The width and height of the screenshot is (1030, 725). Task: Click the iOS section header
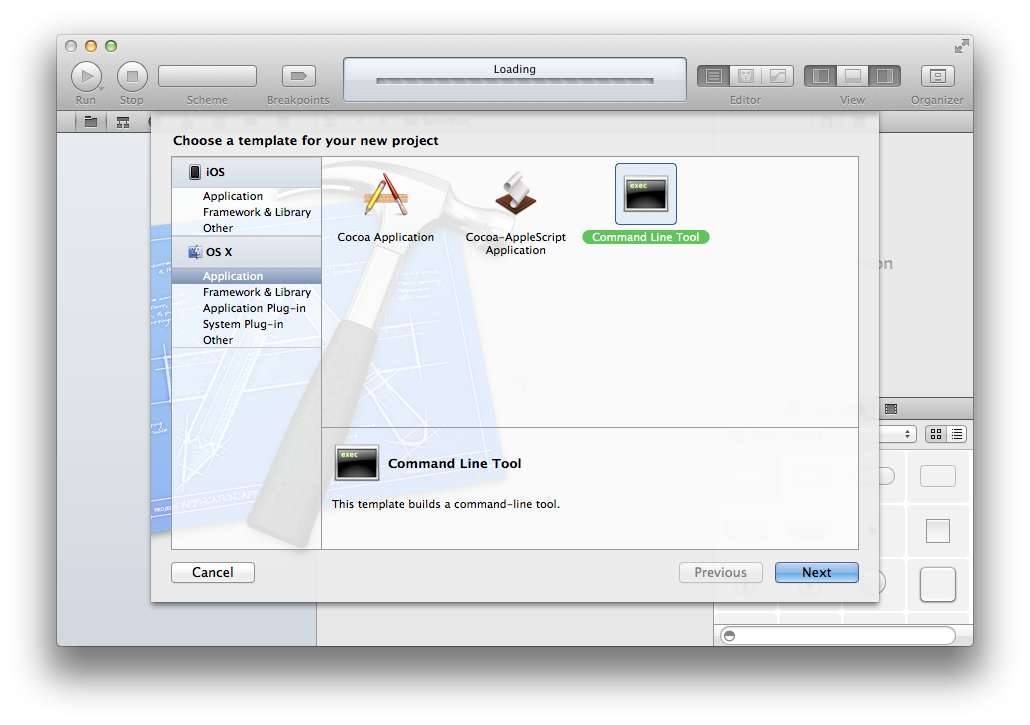(246, 172)
